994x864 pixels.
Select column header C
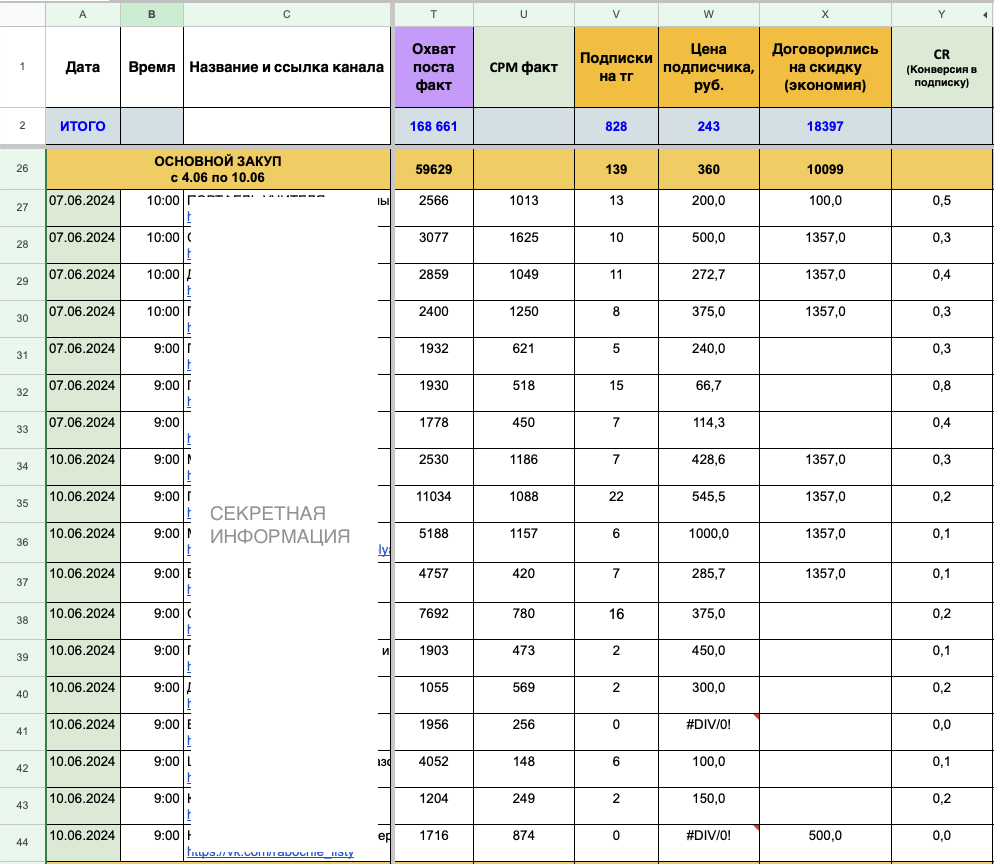pyautogui.click(x=287, y=14)
